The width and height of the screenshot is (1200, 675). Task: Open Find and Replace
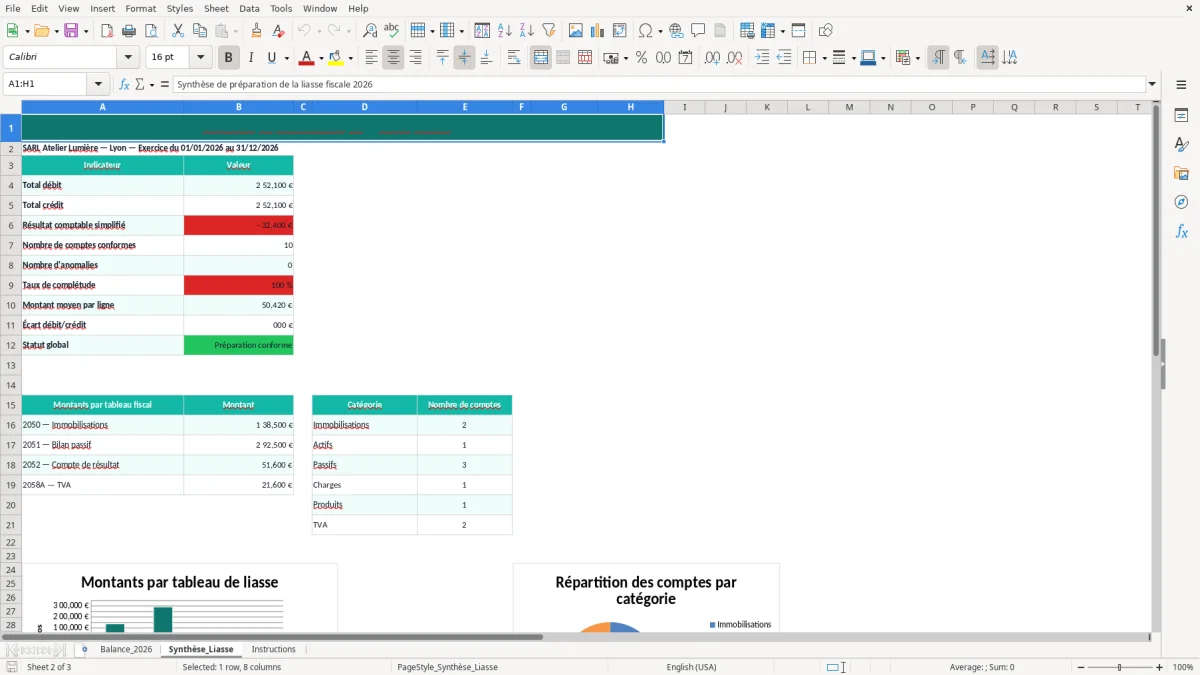tap(370, 31)
